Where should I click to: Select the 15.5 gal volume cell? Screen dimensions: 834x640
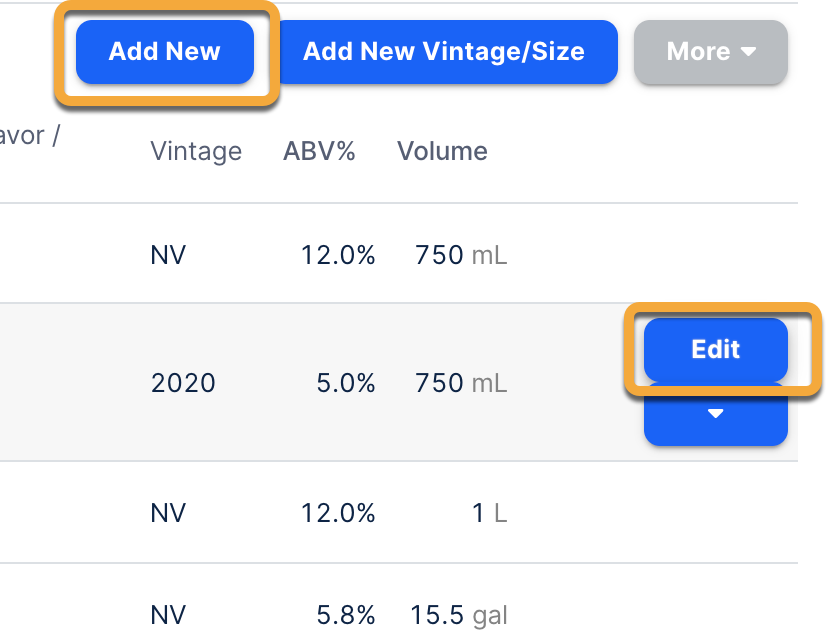tap(459, 616)
